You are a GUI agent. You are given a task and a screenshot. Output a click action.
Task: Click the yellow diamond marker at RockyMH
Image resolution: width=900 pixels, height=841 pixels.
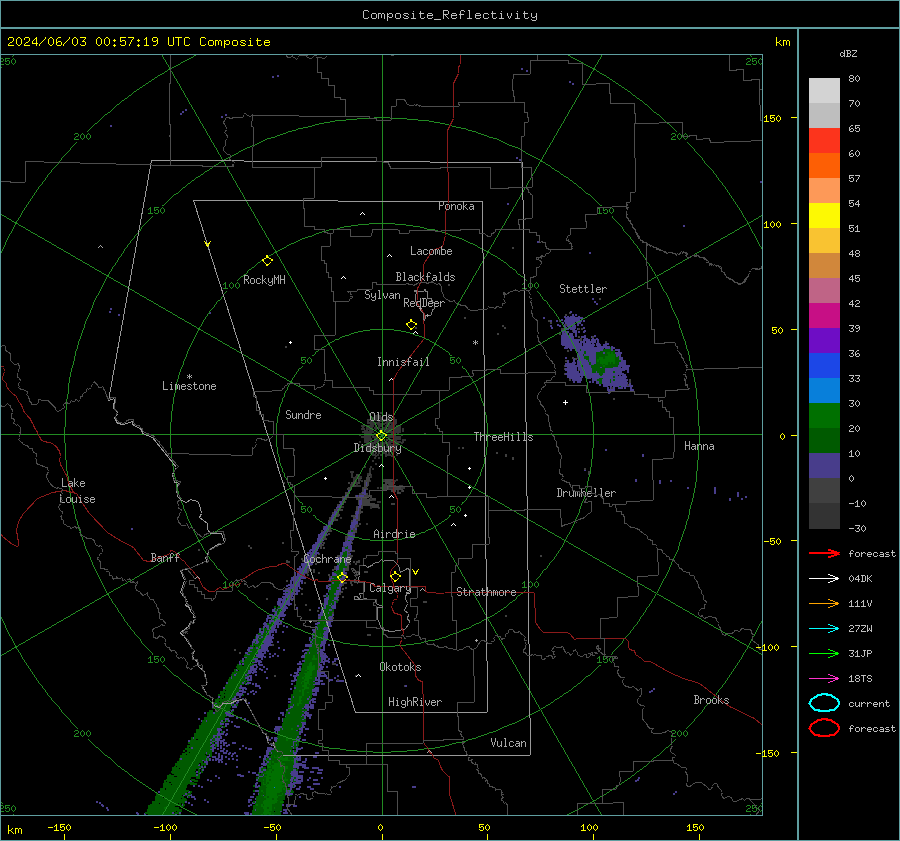[267, 261]
